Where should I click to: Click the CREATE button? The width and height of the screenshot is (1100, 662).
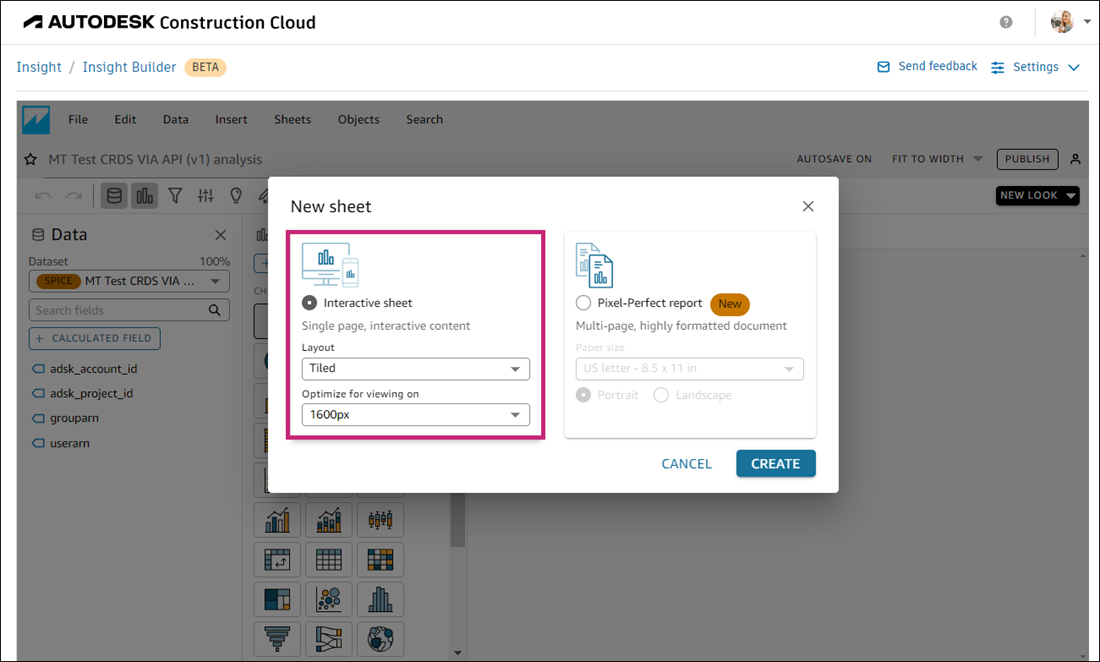click(776, 463)
